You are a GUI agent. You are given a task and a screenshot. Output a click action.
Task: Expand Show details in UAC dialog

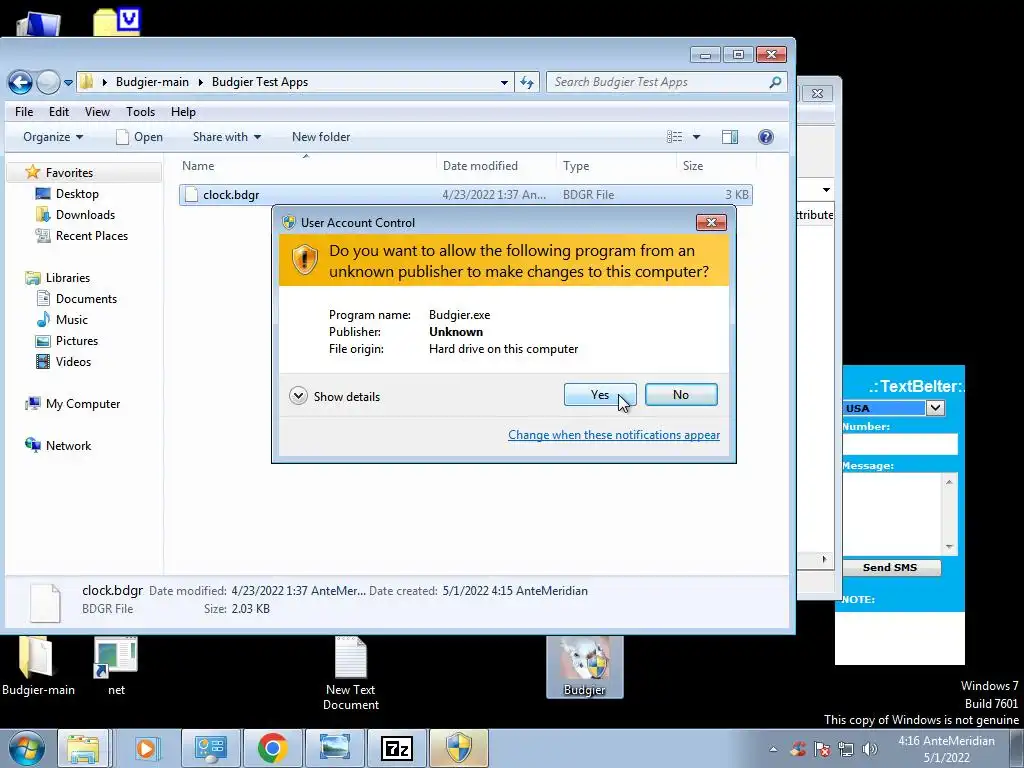334,396
